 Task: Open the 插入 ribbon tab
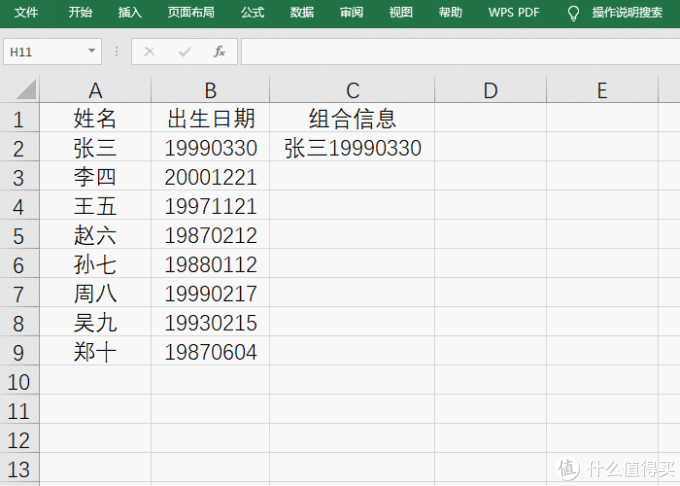click(x=130, y=13)
